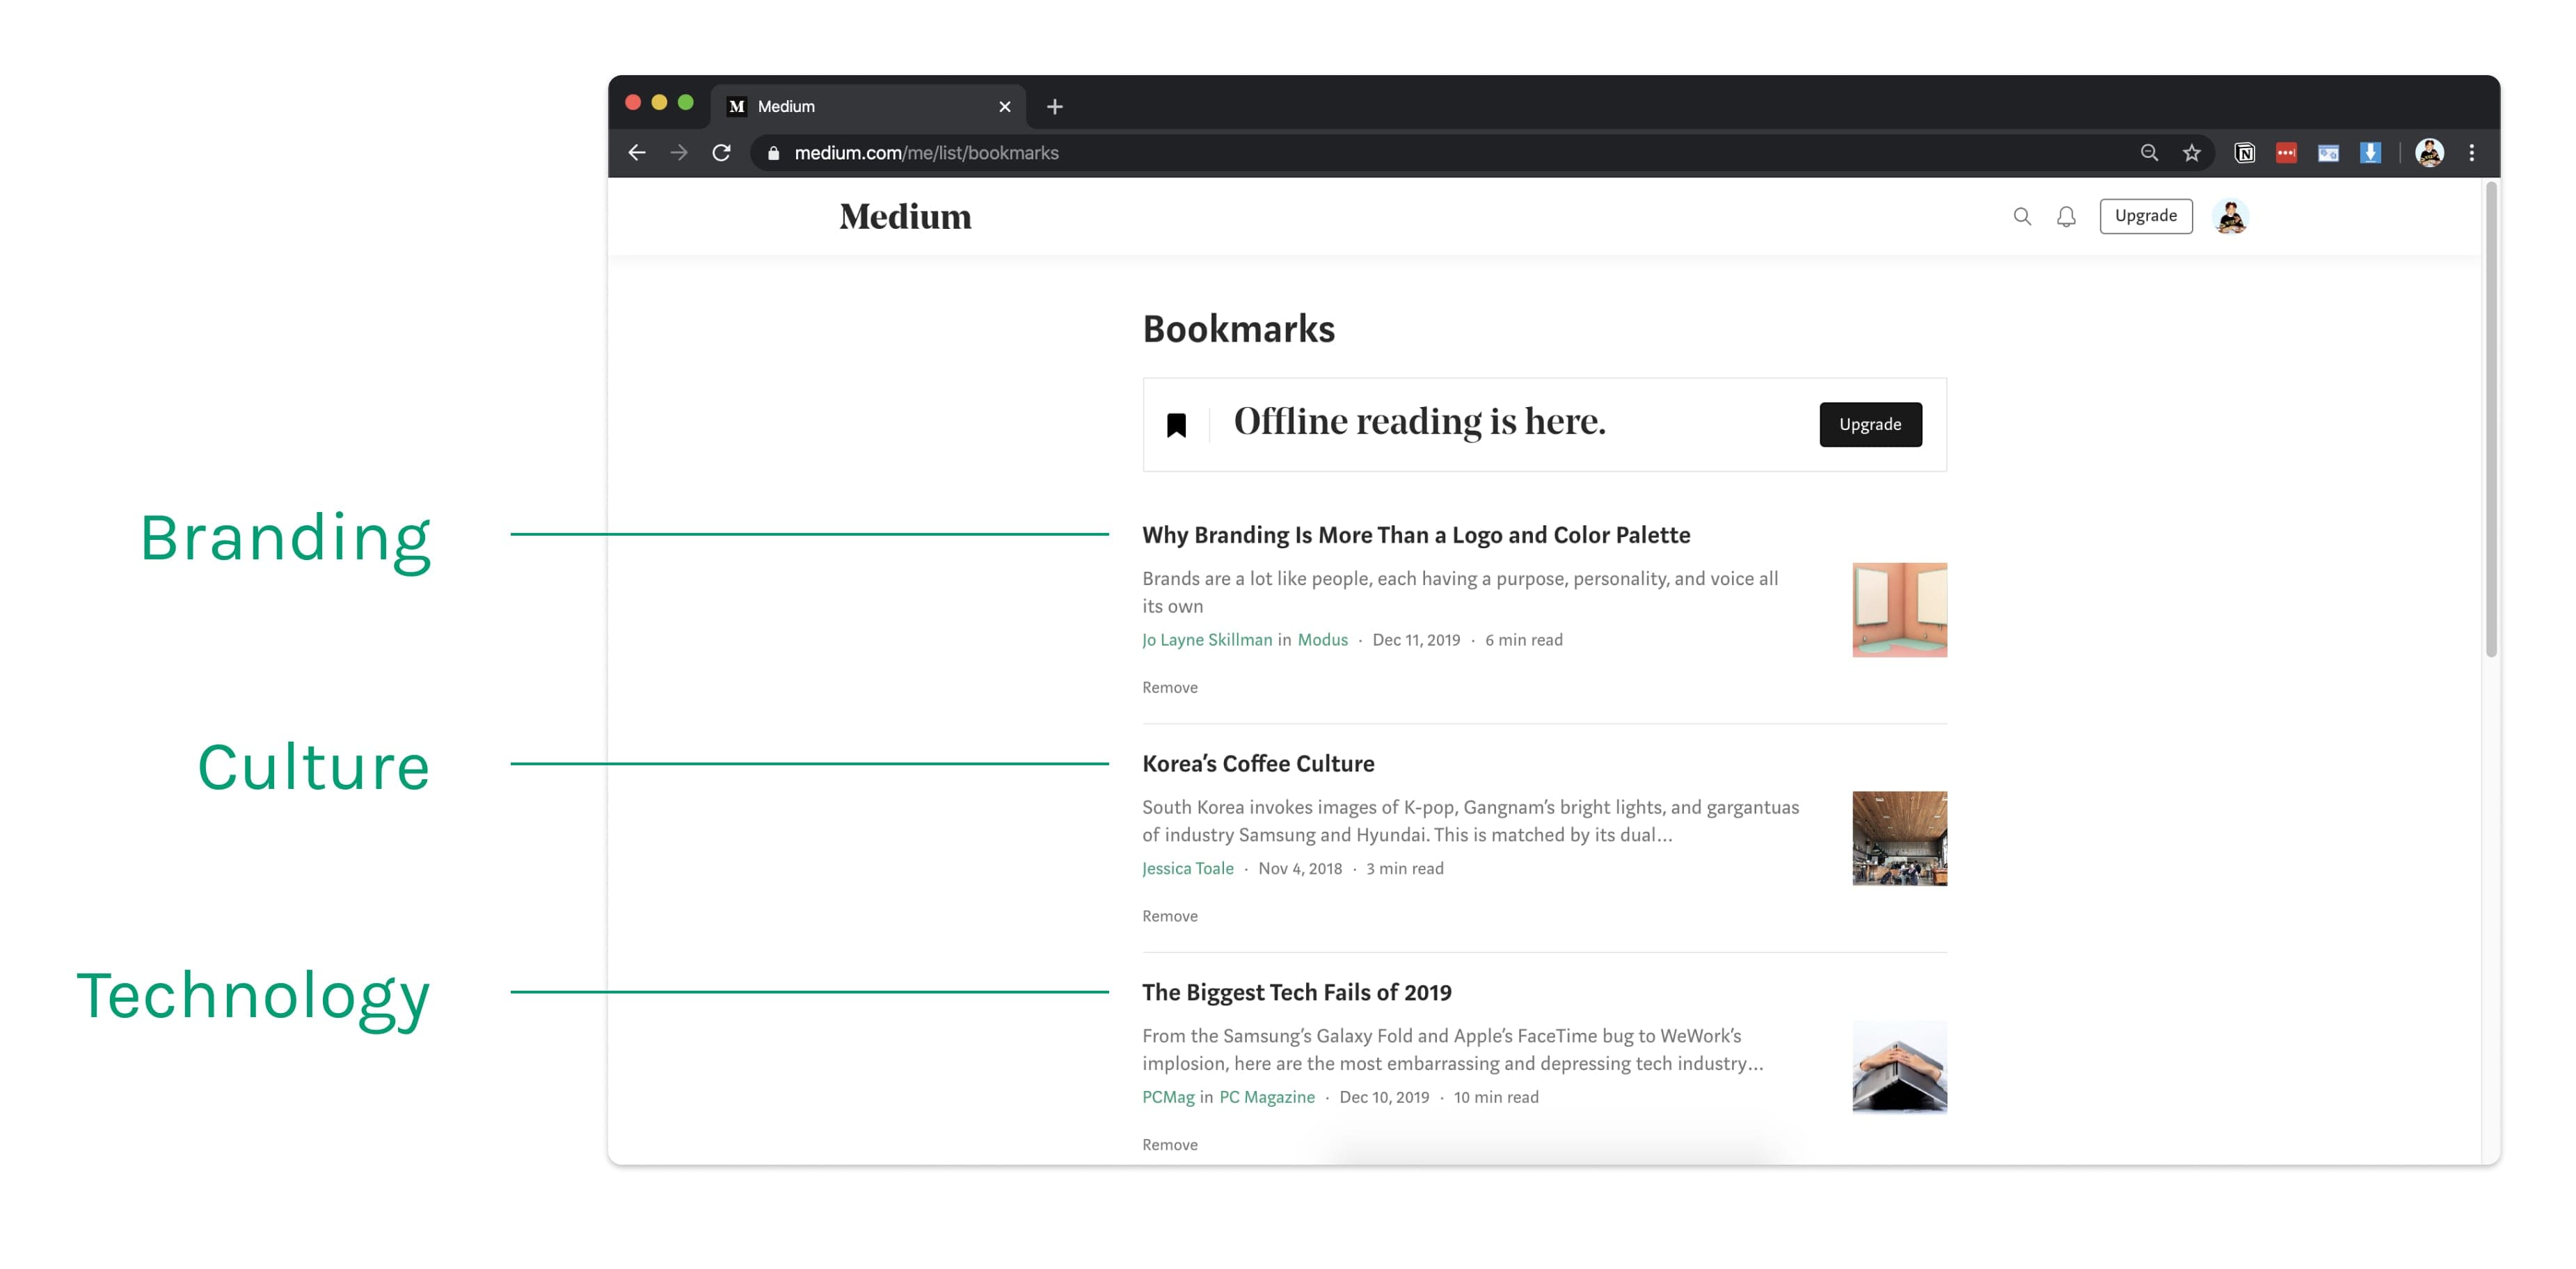Click outlined Upgrade button in header
Viewport: 2576px width, 1269px height.
click(2146, 216)
